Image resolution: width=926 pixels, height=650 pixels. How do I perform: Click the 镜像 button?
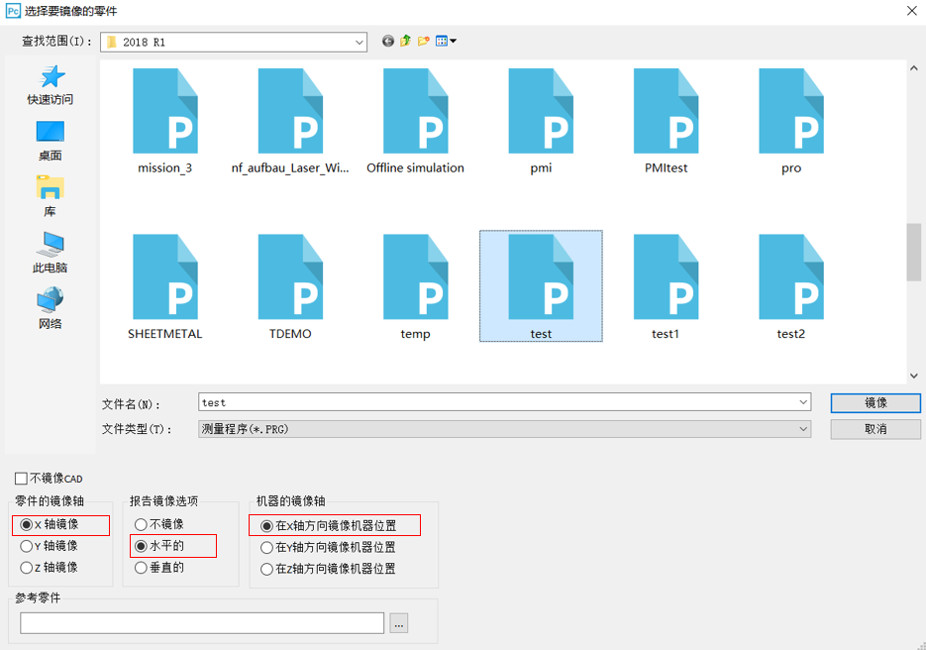tap(875, 402)
